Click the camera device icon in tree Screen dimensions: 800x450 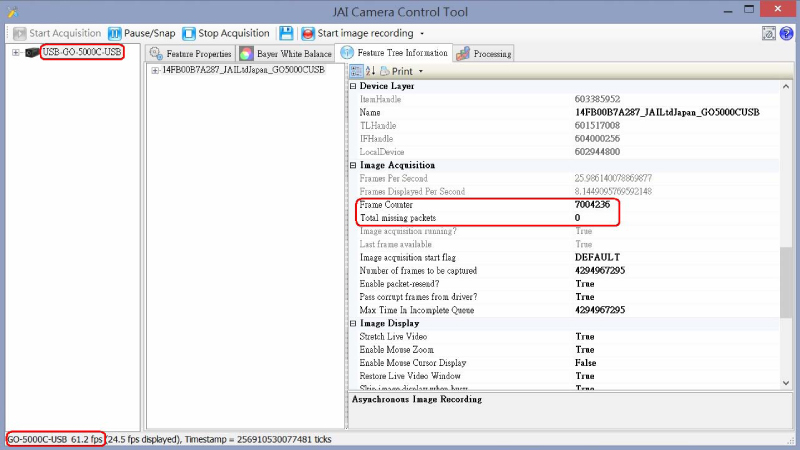(32, 53)
